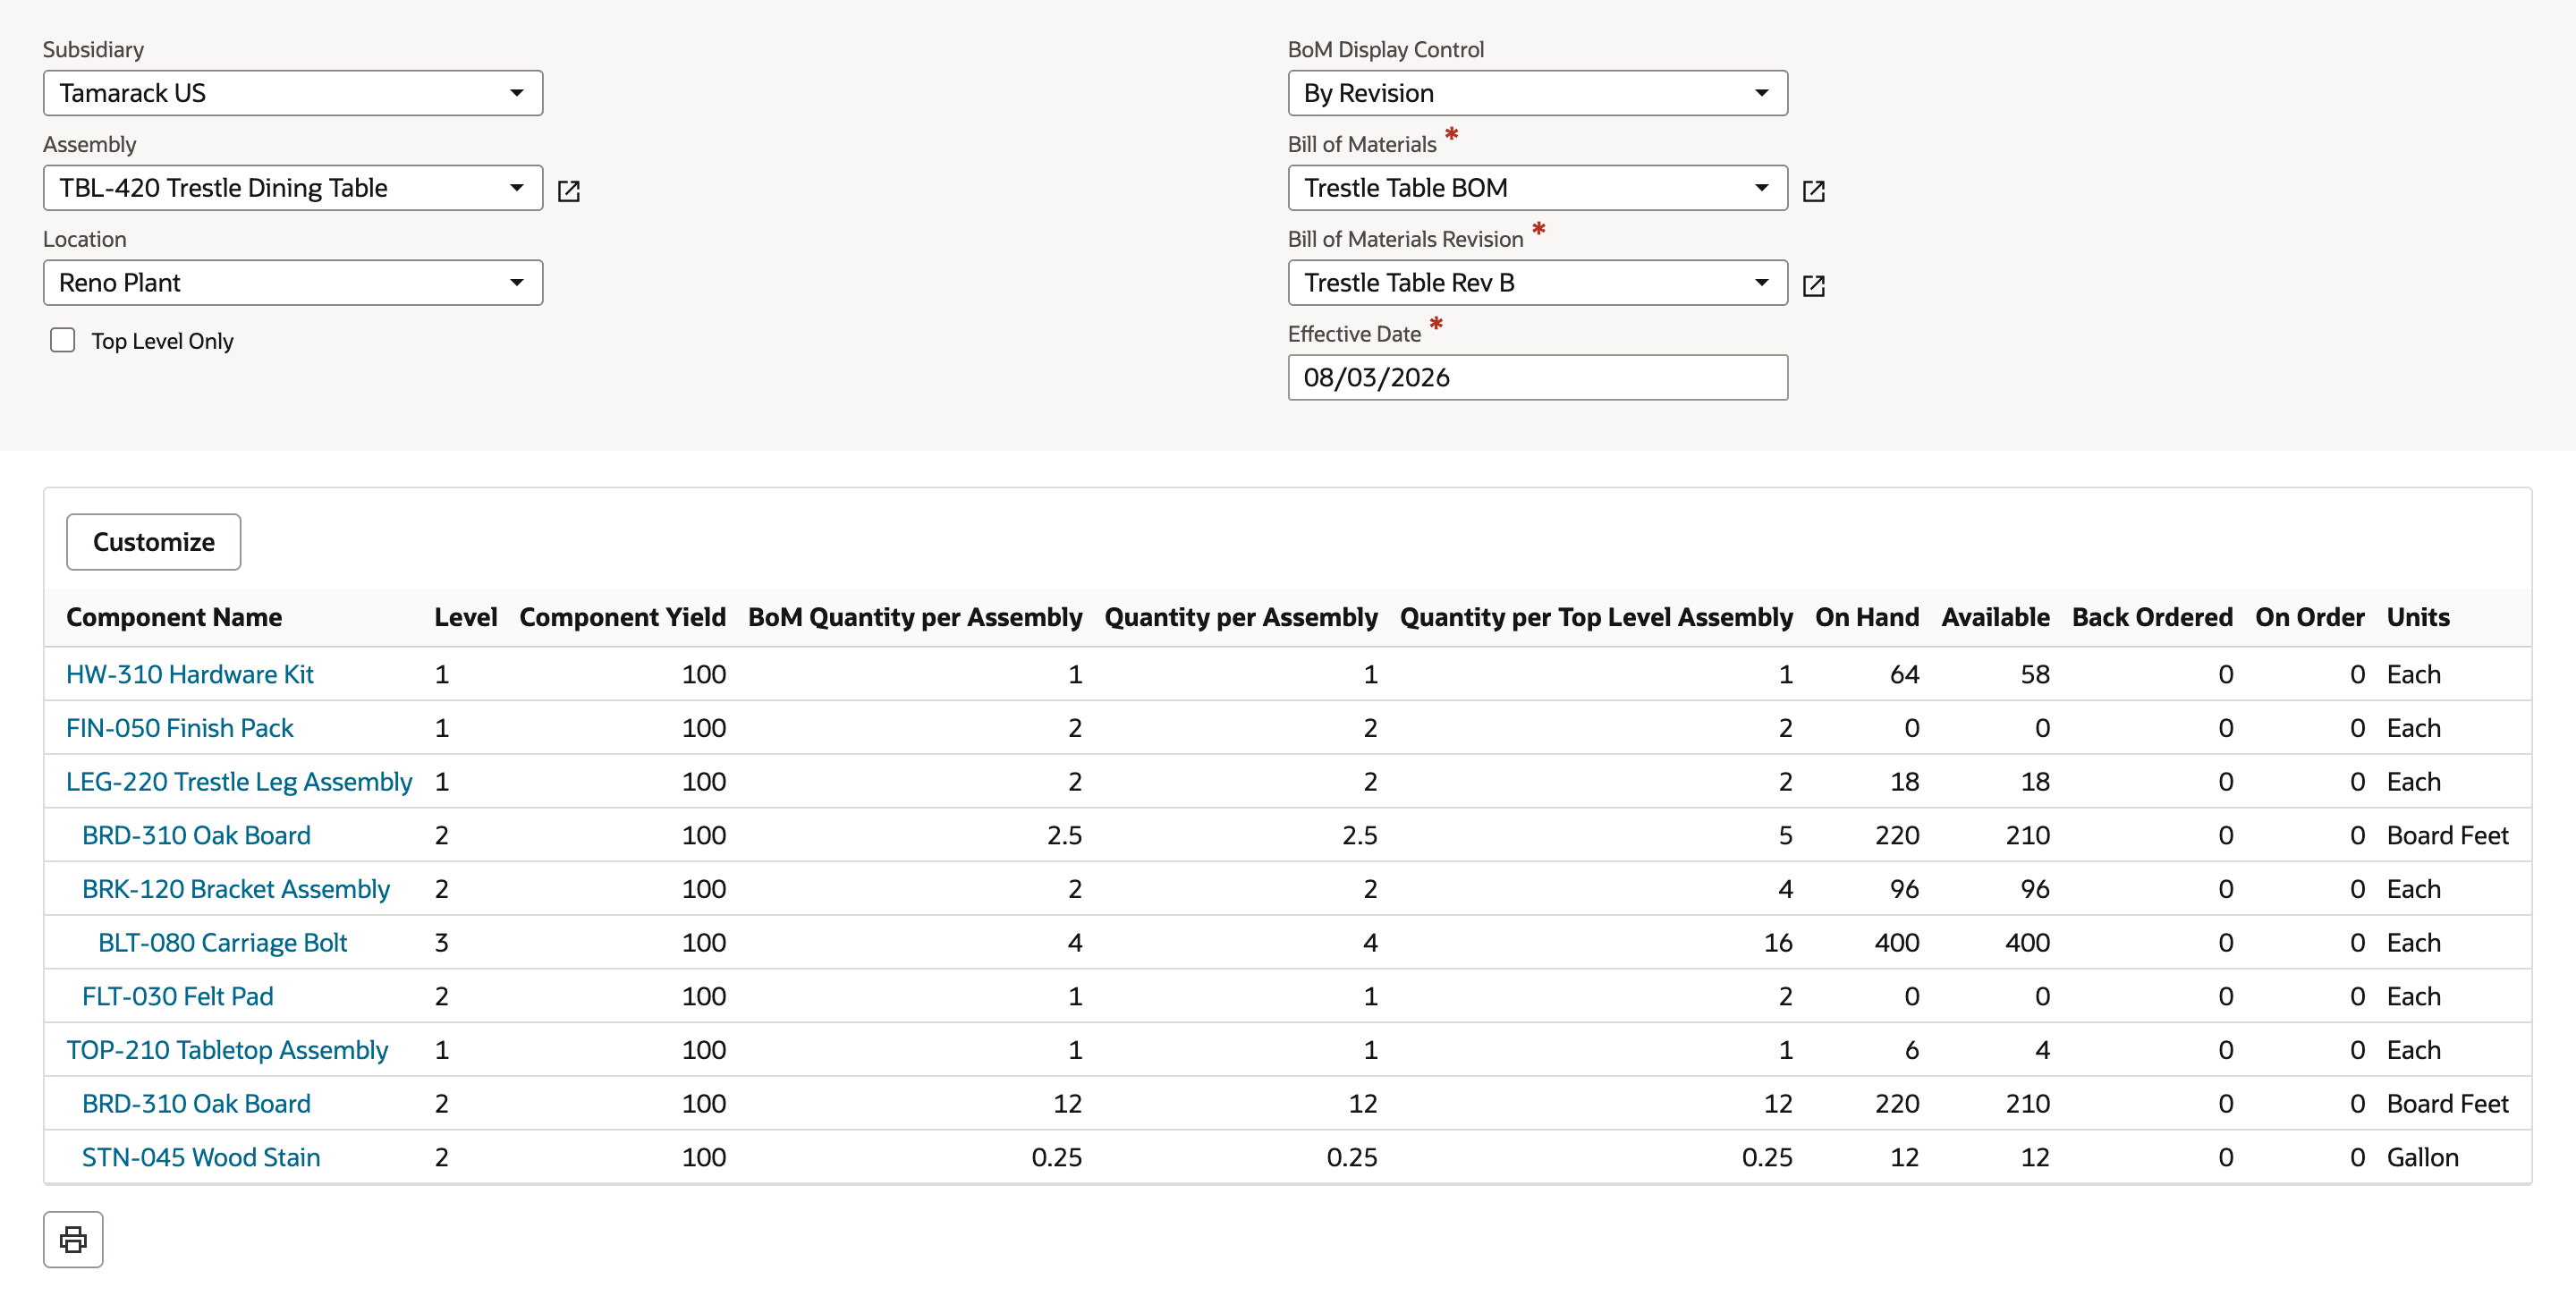This screenshot has width=2576, height=1313.
Task: Click the Quantity per Top Level Assembly header
Action: 1596,617
